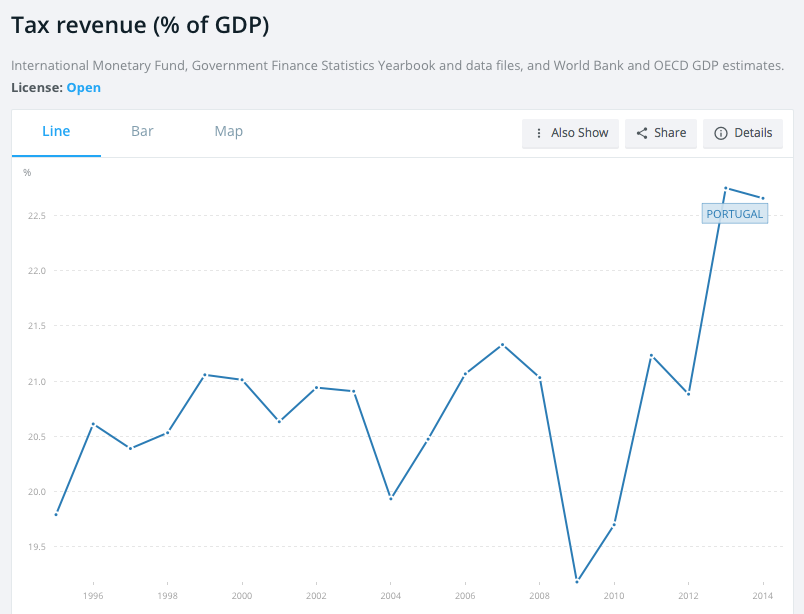Click the 2004 dip data point

tap(391, 498)
